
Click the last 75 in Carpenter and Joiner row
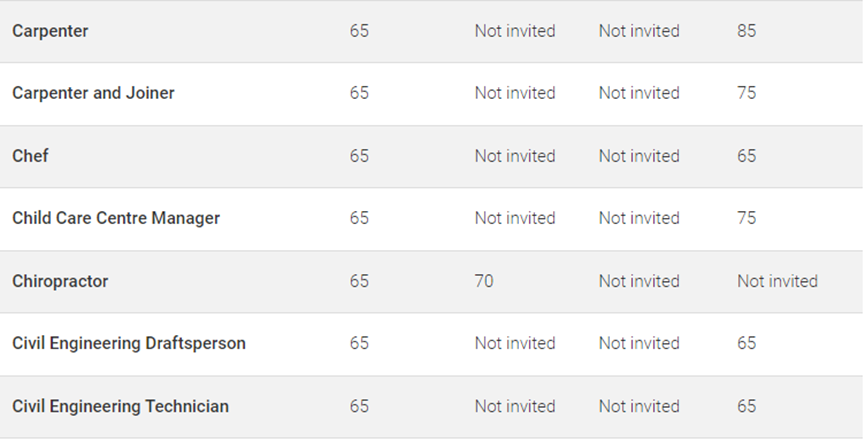point(746,93)
